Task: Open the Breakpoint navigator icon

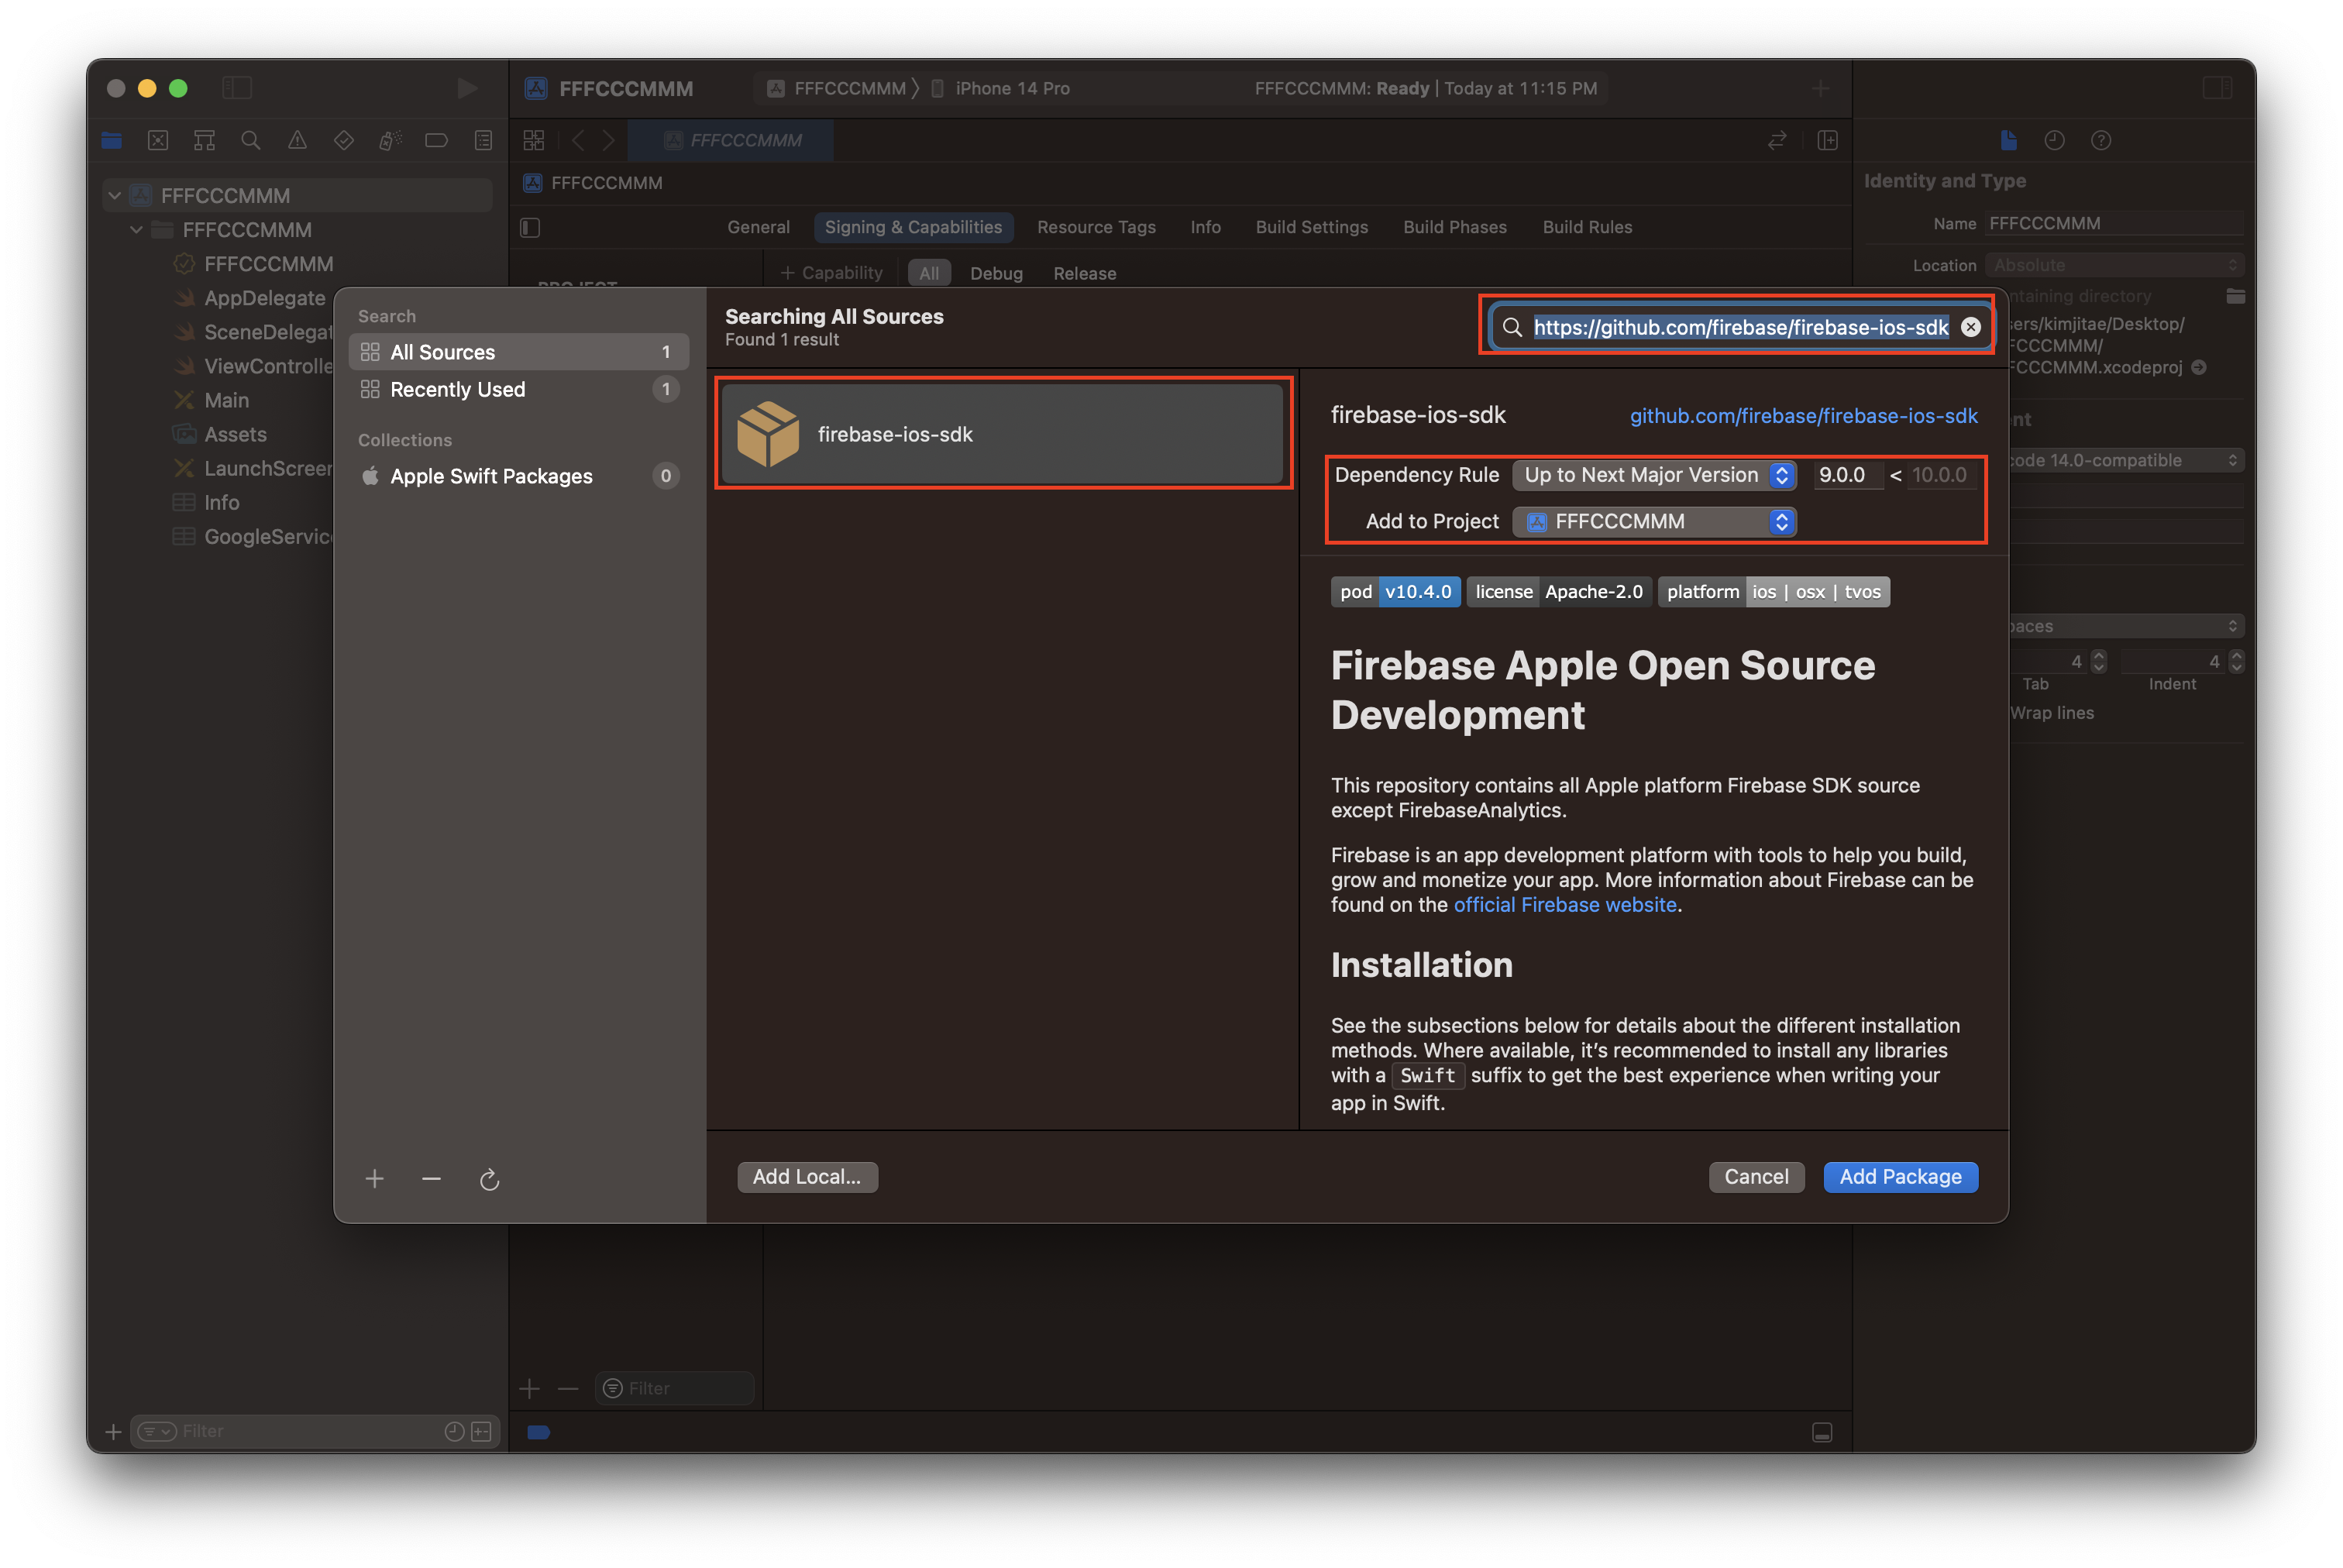Action: (x=436, y=141)
